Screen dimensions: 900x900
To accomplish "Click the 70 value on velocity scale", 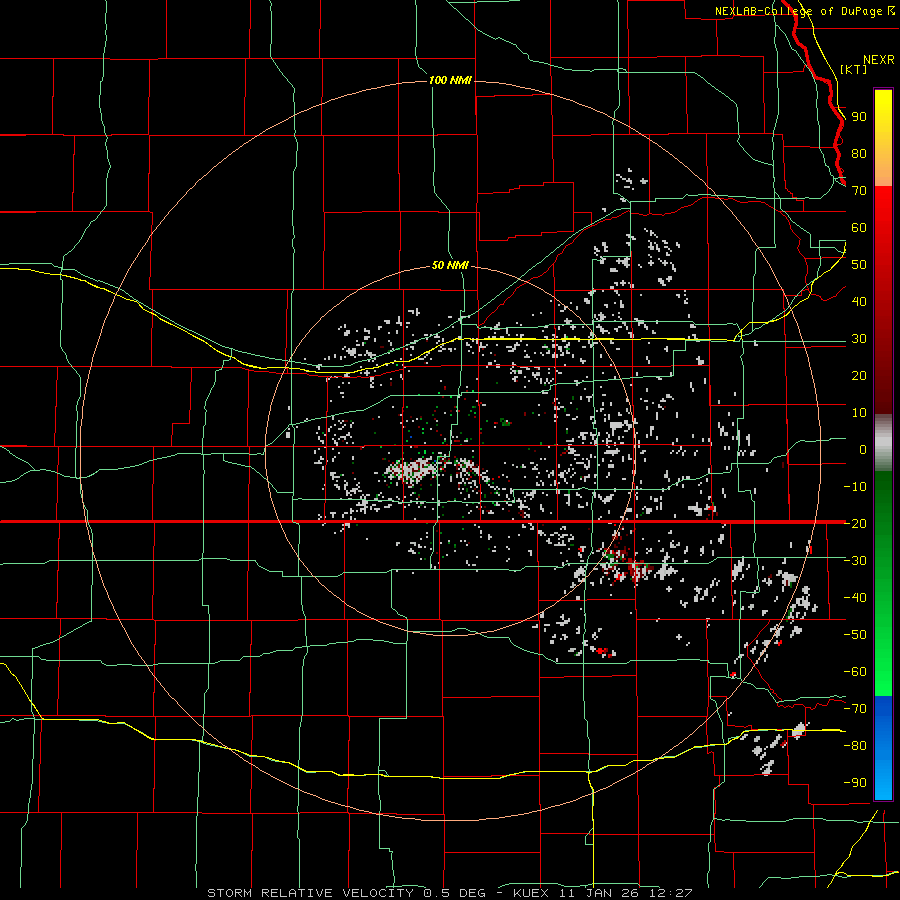I will point(859,191).
